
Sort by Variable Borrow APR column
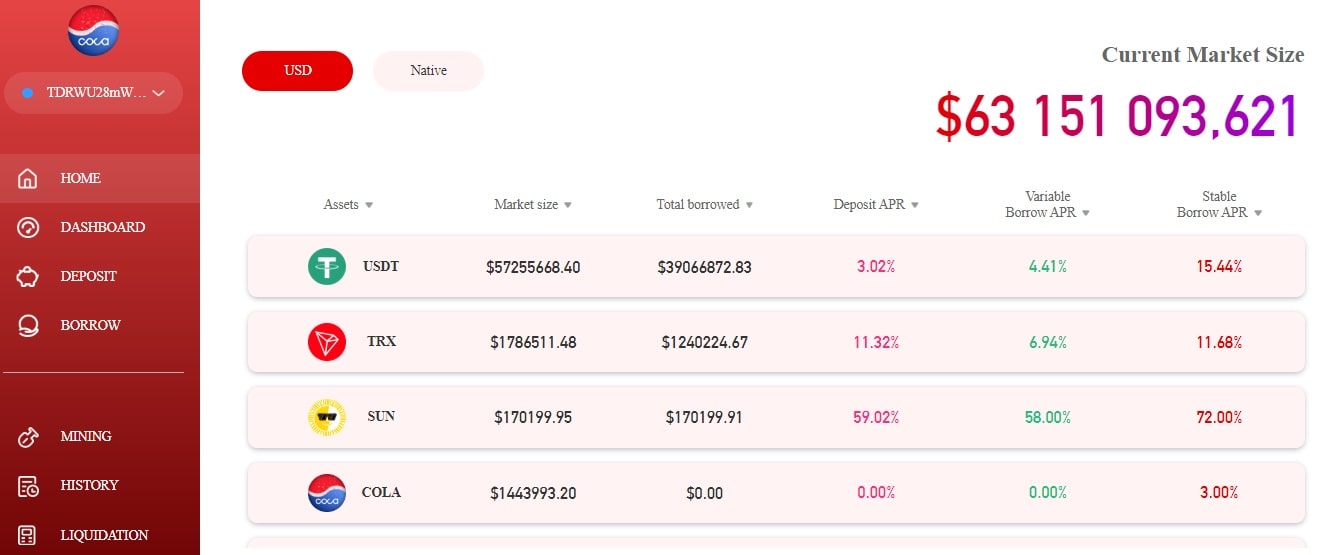(1048, 205)
